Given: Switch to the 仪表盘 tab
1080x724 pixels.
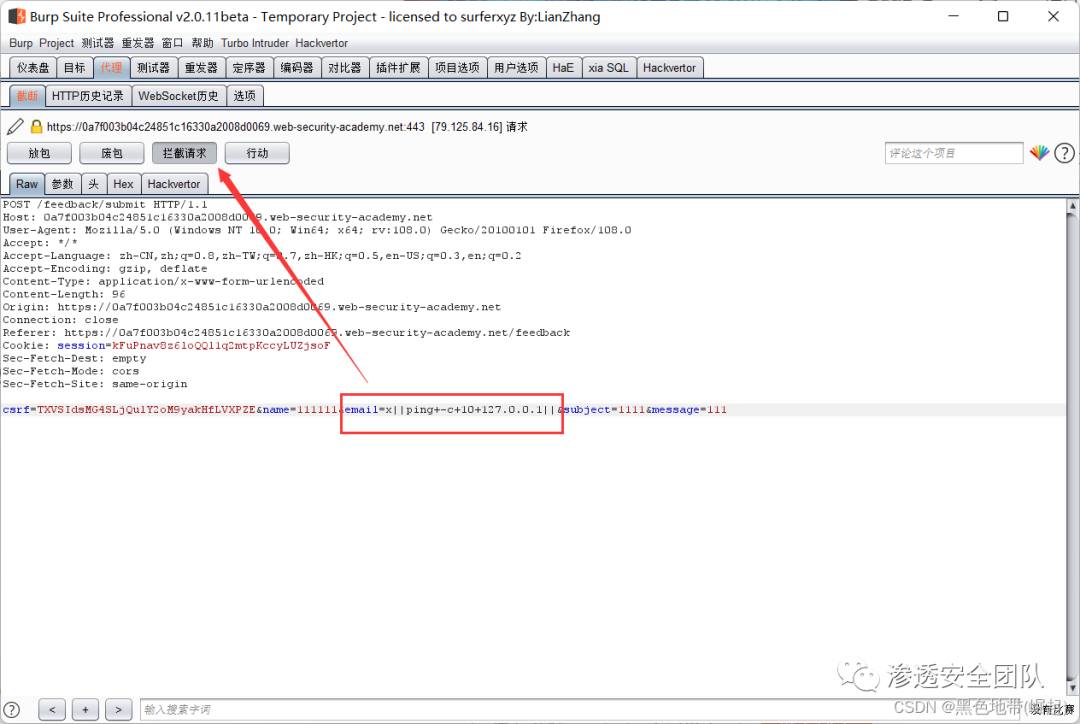Looking at the screenshot, I should pyautogui.click(x=33, y=68).
